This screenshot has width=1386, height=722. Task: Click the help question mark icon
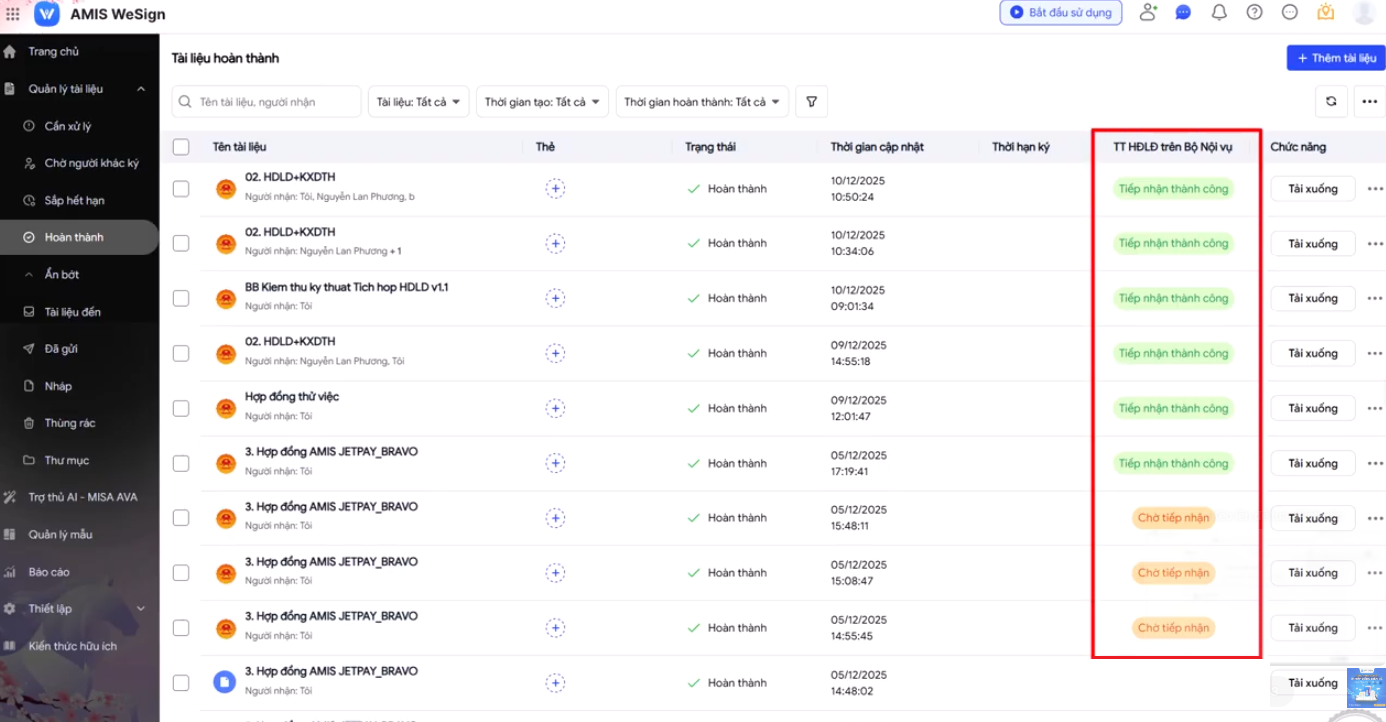[1254, 13]
